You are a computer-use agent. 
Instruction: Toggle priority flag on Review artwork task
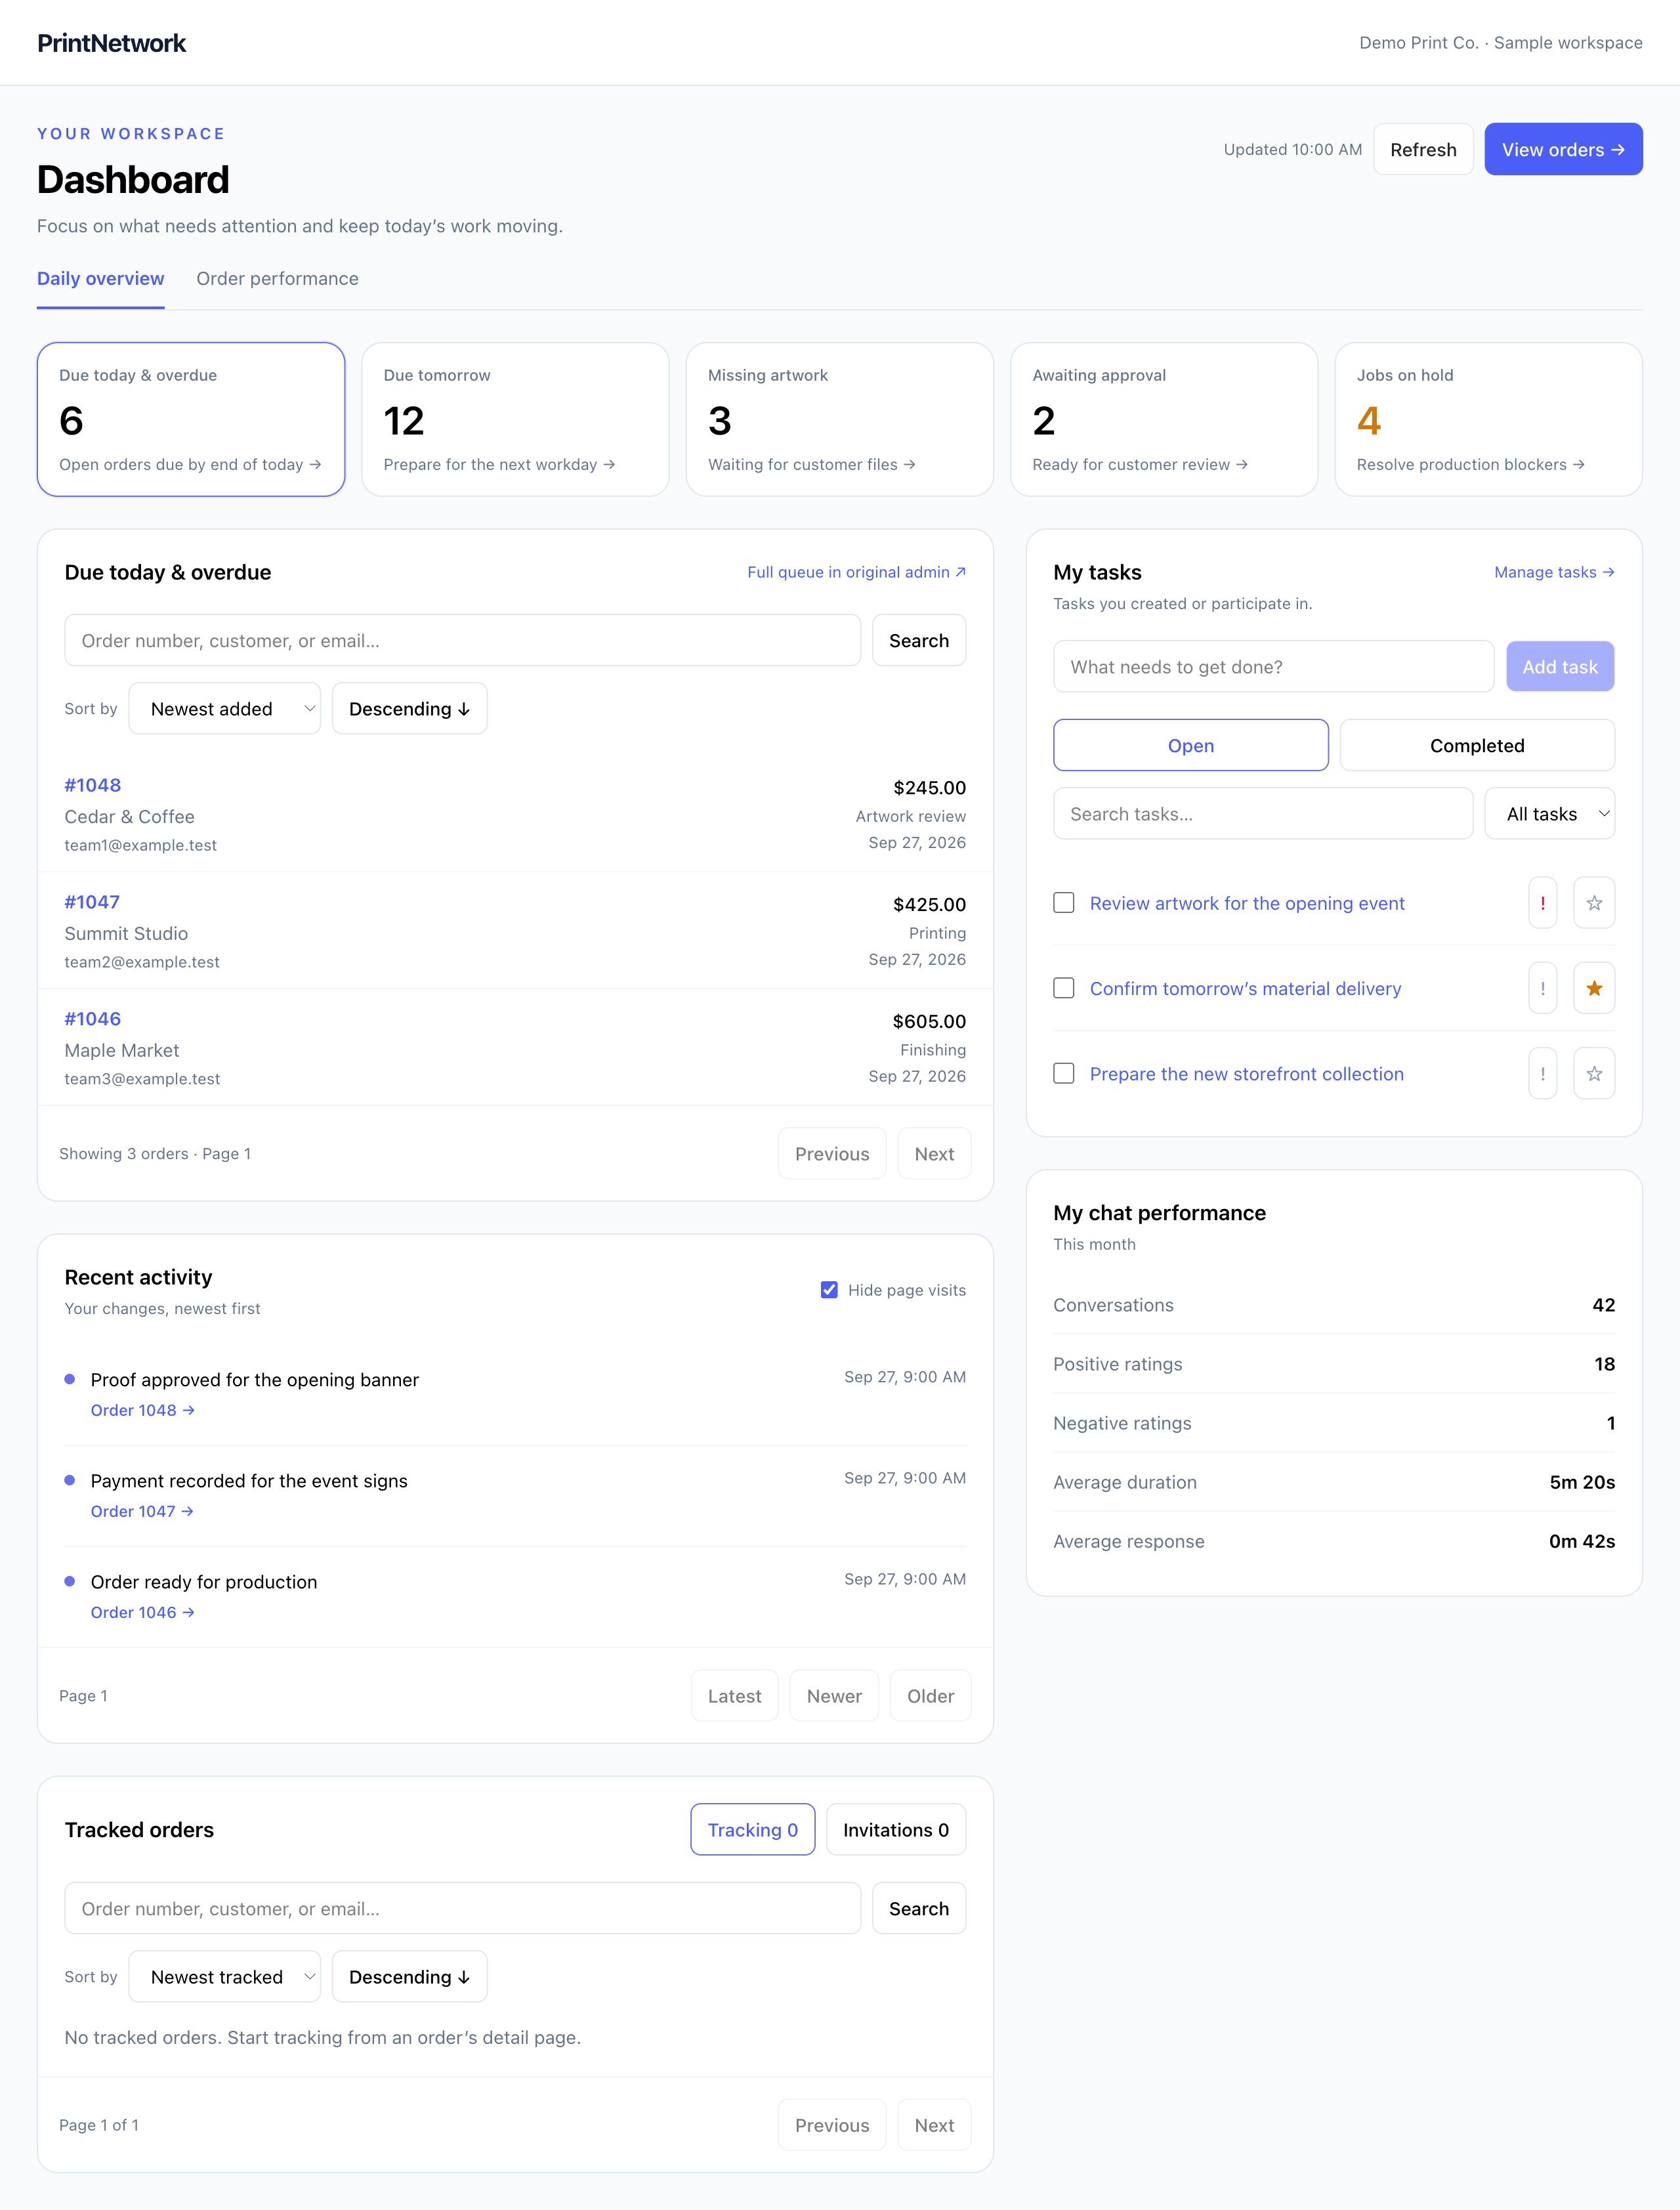click(x=1542, y=903)
